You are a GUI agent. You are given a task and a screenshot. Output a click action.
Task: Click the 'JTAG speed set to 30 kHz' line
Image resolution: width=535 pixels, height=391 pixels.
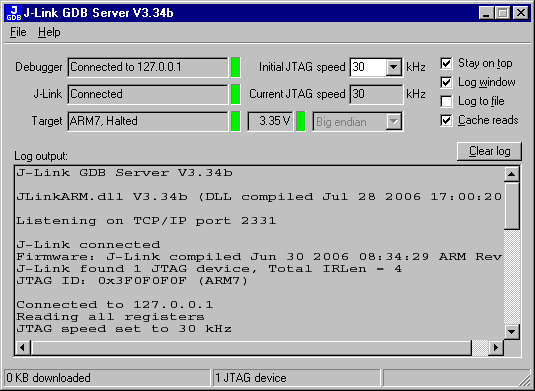click(x=124, y=329)
